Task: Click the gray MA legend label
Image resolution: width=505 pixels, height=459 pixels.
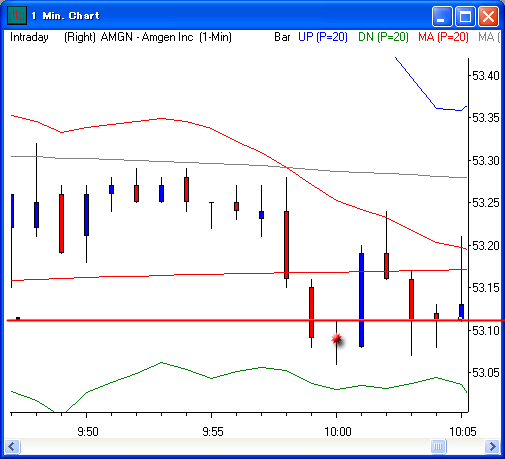Action: [x=489, y=37]
